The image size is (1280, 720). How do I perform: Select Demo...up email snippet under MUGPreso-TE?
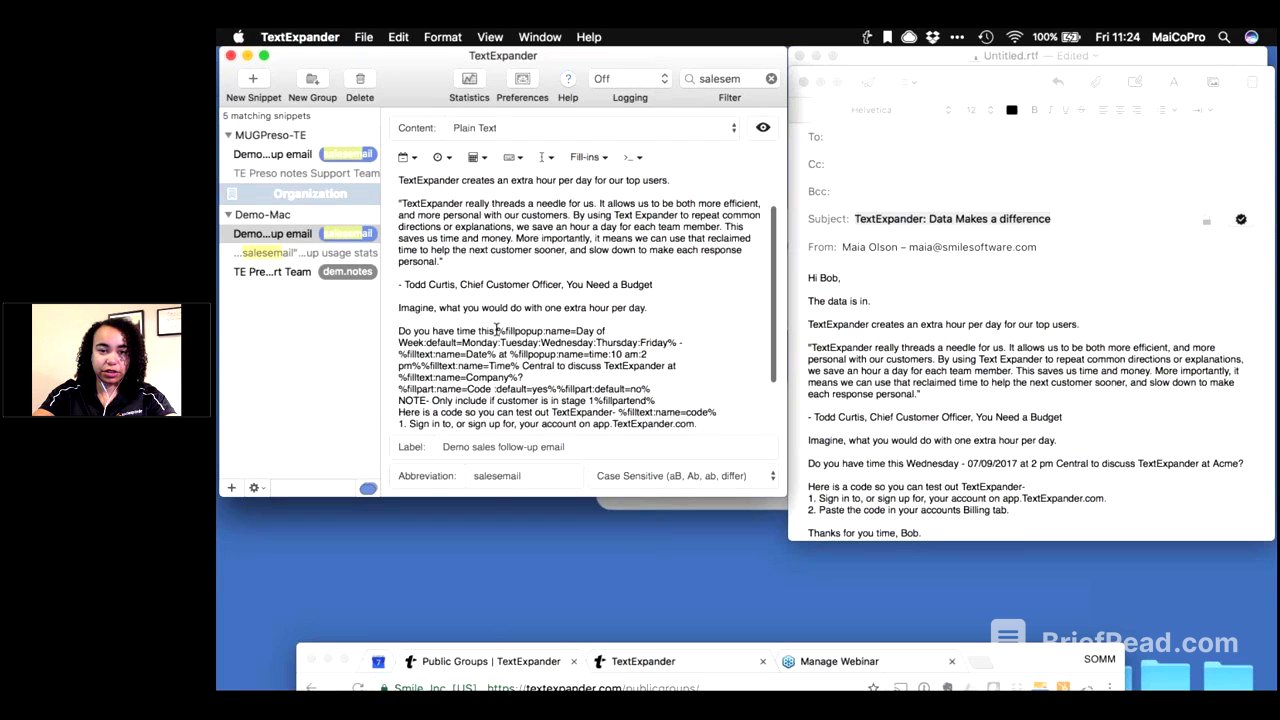[300, 154]
